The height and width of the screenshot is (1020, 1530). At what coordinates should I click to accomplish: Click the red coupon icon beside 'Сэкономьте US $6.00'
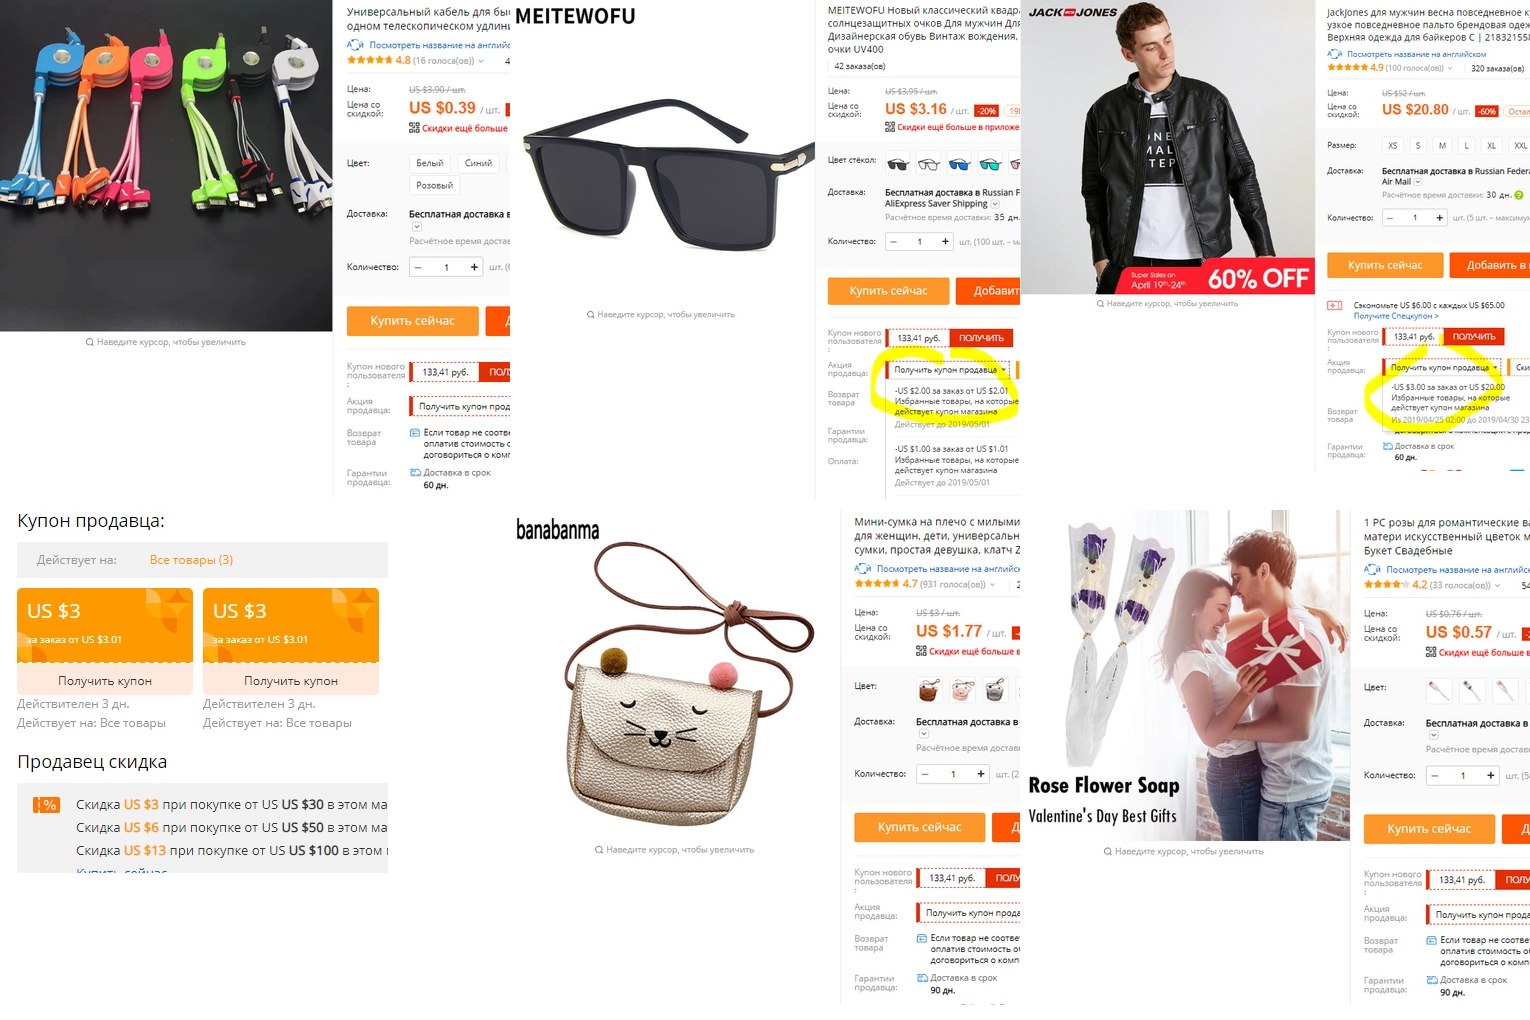(x=1335, y=306)
